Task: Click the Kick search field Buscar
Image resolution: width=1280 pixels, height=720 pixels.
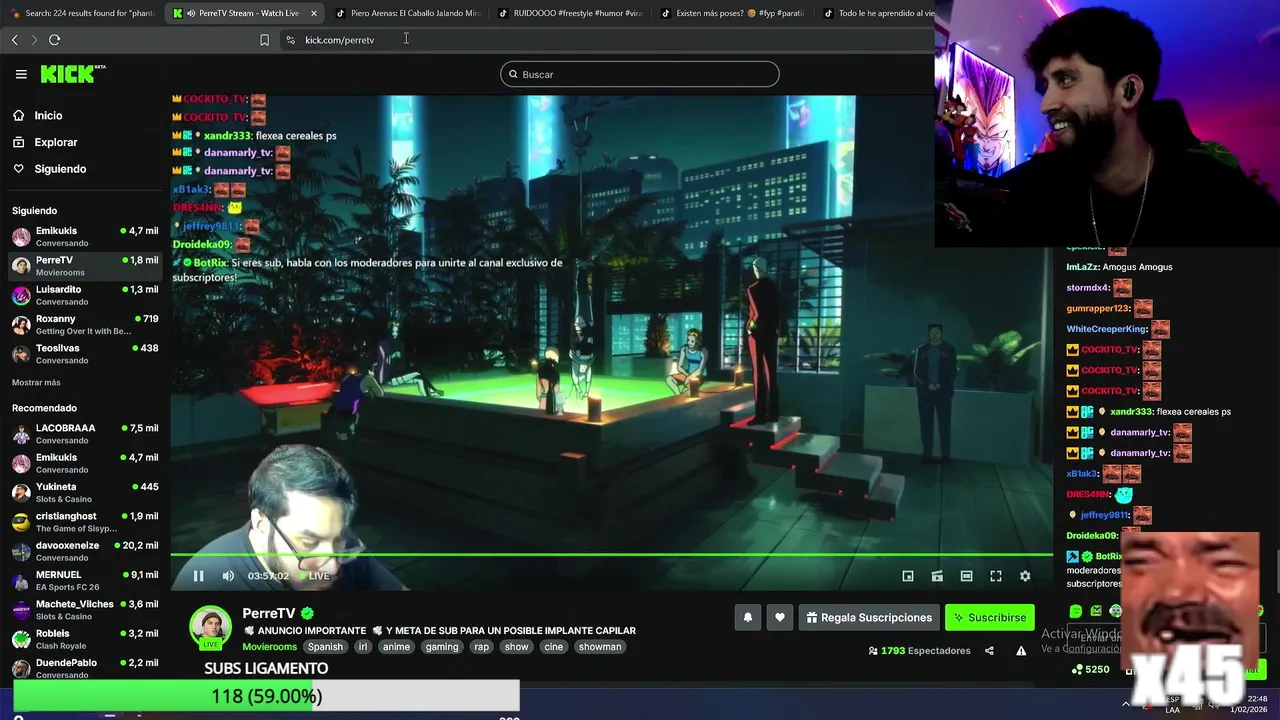Action: coord(640,74)
